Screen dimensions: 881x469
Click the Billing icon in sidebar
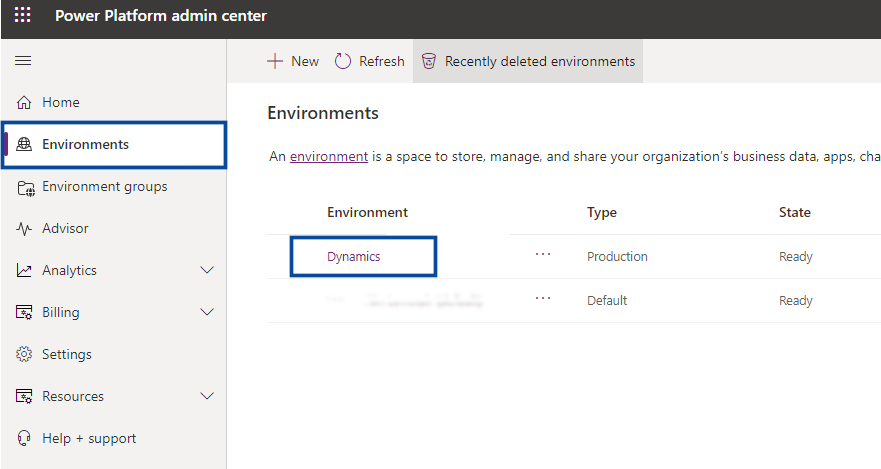click(24, 312)
